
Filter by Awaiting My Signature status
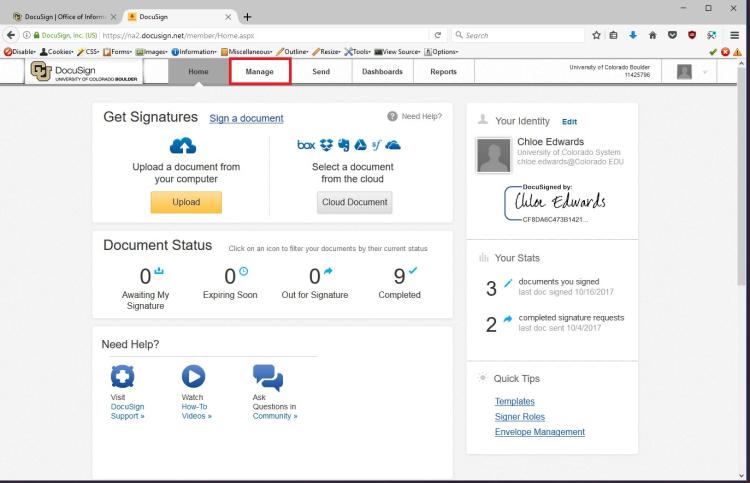145,288
